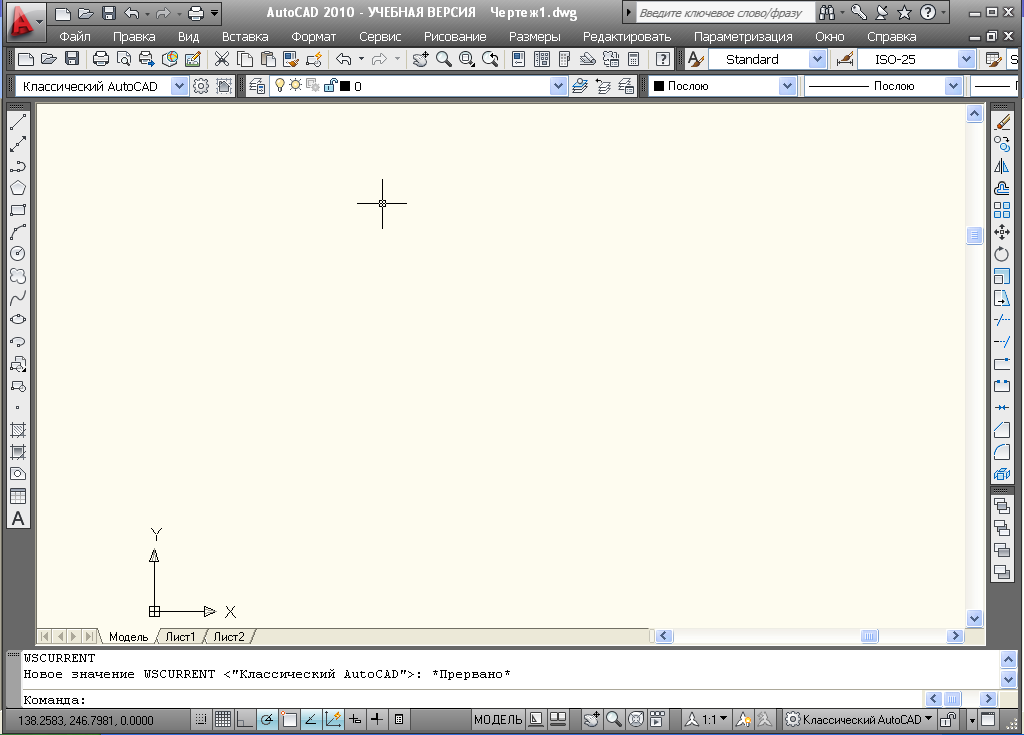
Task: Open the linetype dropdown 'Послою'
Action: [953, 86]
